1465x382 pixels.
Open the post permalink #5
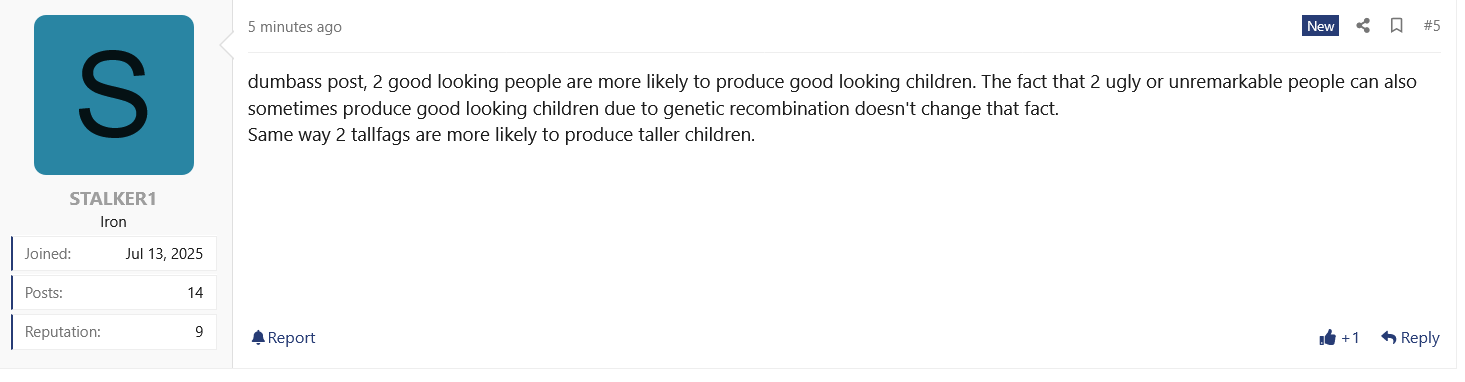(x=1431, y=26)
